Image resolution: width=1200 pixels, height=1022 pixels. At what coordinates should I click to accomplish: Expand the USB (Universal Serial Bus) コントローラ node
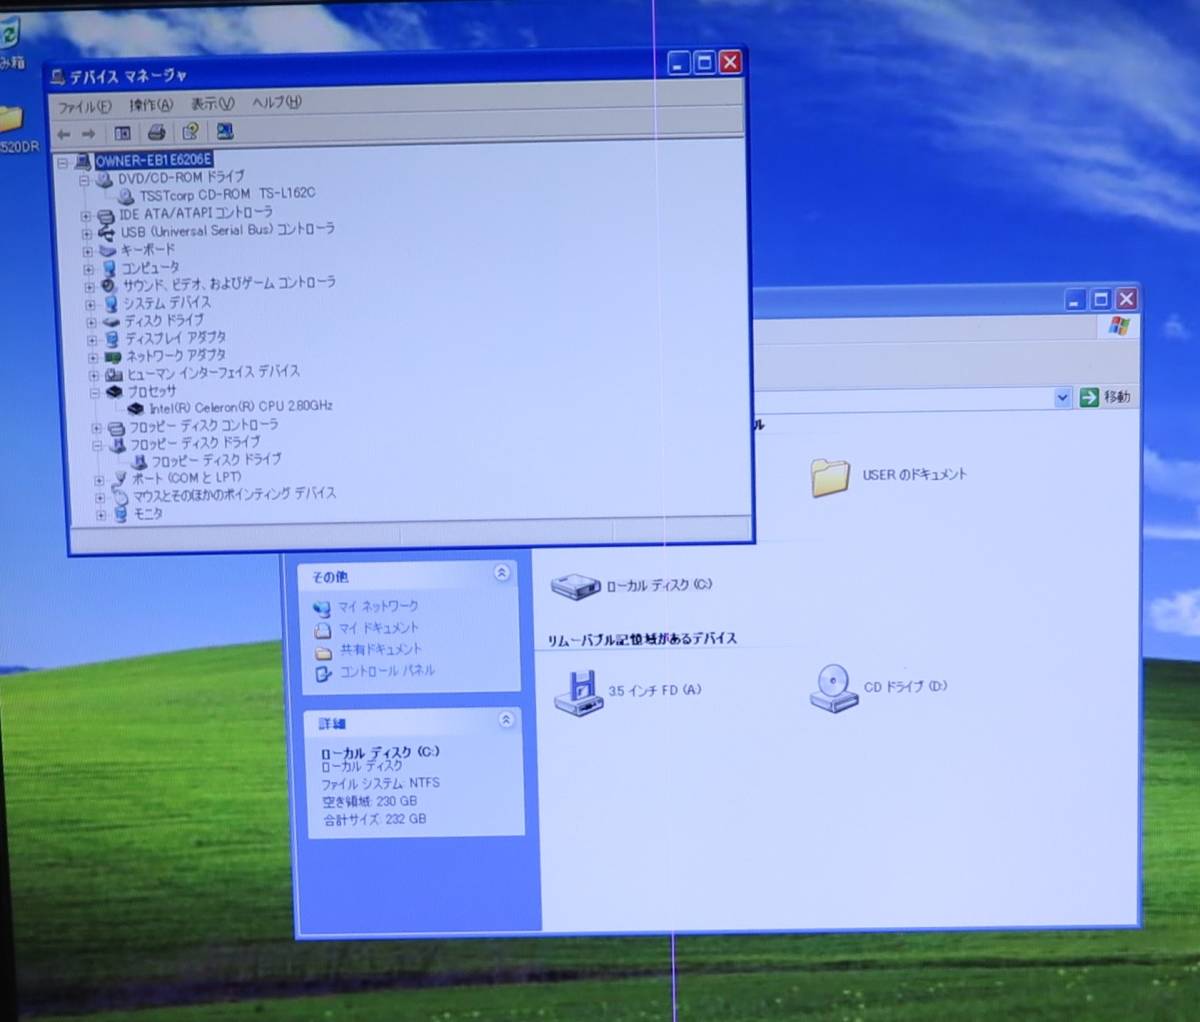click(x=87, y=234)
